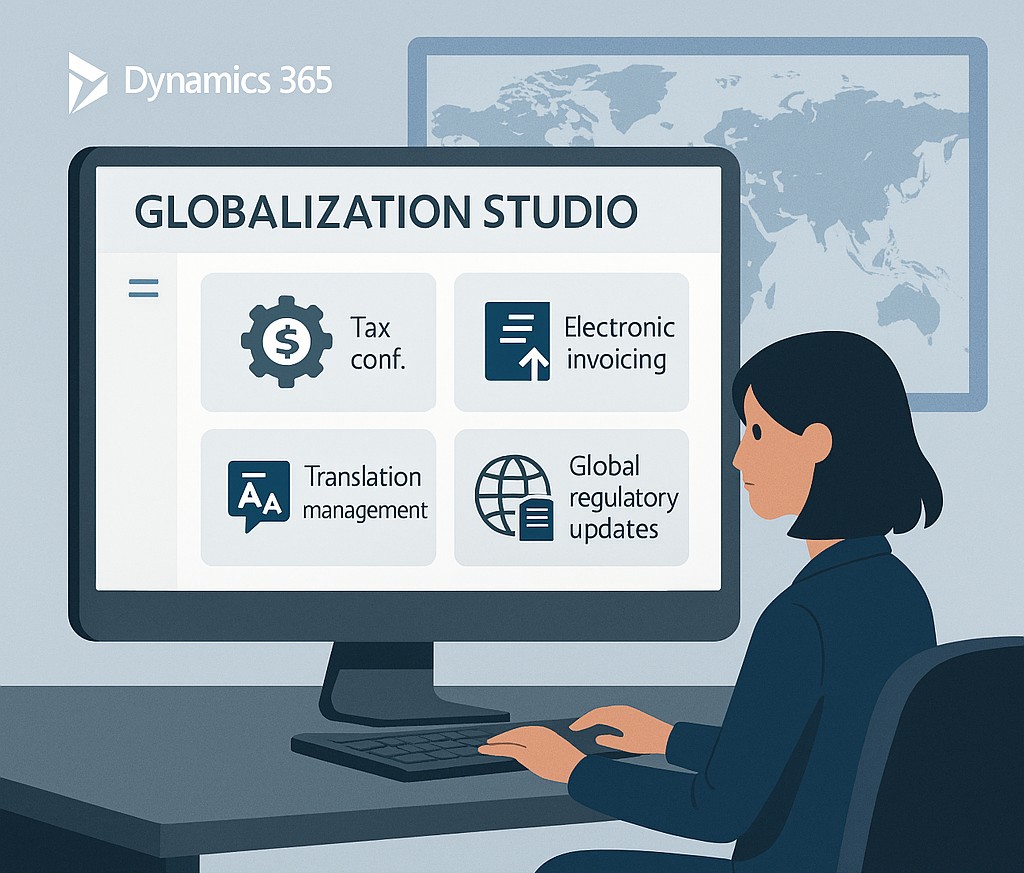Click the gear with dollar sign icon
The width and height of the screenshot is (1024, 873).
pos(285,342)
